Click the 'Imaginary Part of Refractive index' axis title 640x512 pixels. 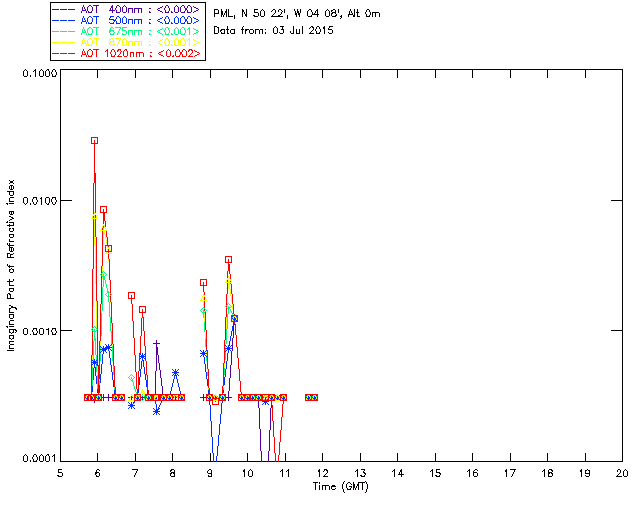pos(11,265)
